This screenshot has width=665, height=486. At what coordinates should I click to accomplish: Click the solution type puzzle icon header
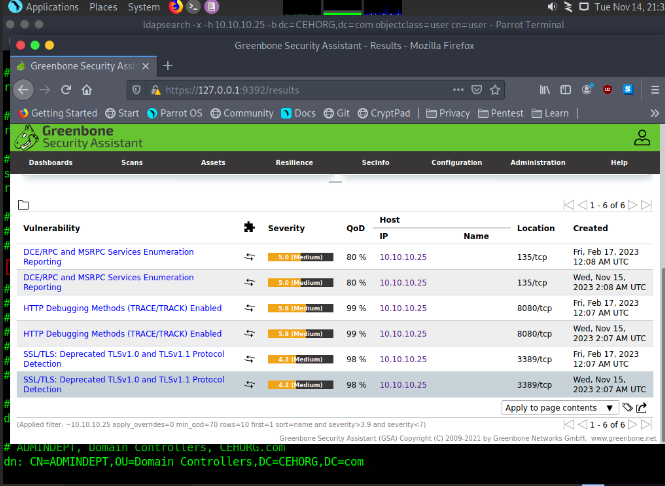tap(249, 228)
